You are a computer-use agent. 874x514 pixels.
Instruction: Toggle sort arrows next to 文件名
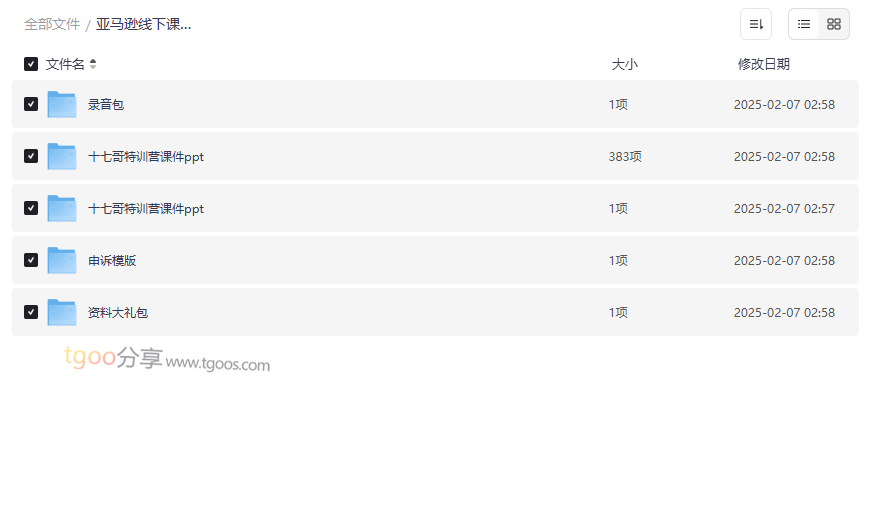click(93, 64)
